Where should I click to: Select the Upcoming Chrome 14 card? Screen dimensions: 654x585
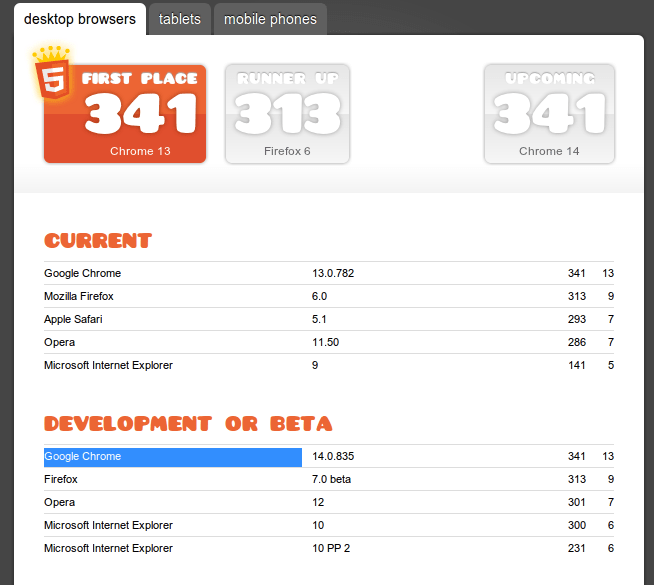tap(549, 114)
